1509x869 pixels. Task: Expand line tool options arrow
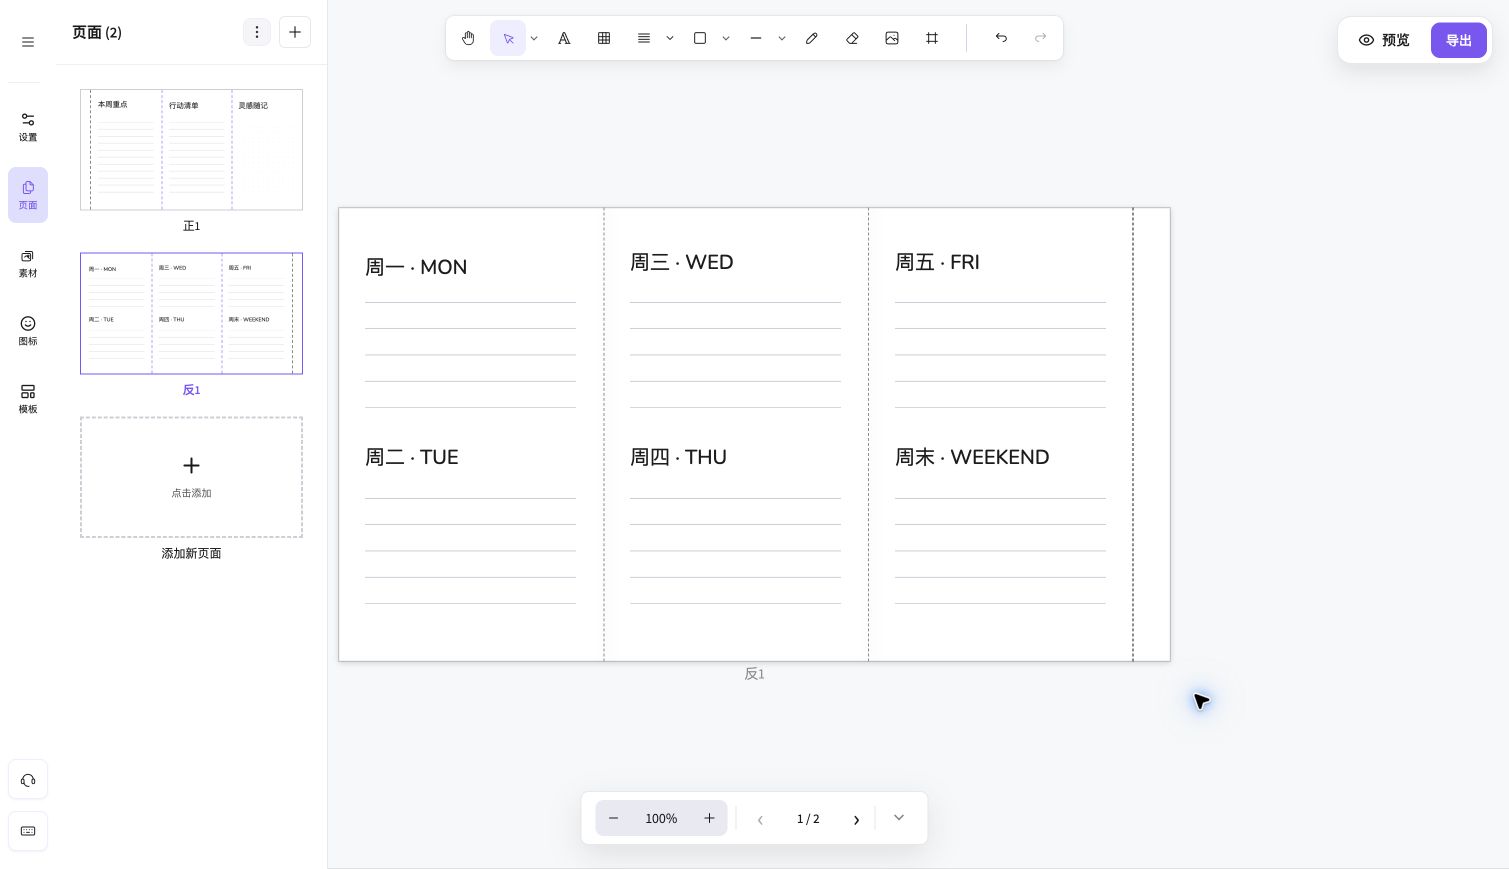point(782,38)
